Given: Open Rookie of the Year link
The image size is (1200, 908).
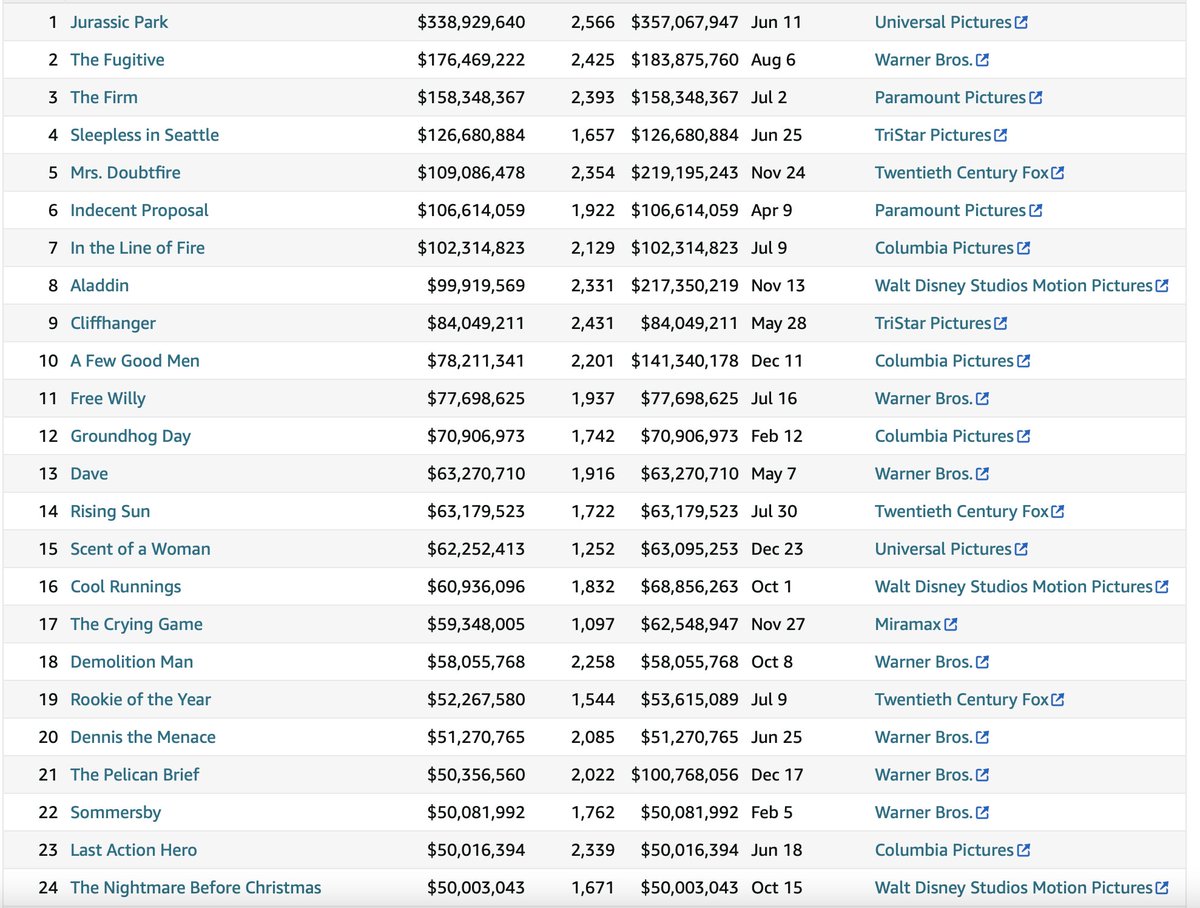Looking at the screenshot, I should pos(141,700).
